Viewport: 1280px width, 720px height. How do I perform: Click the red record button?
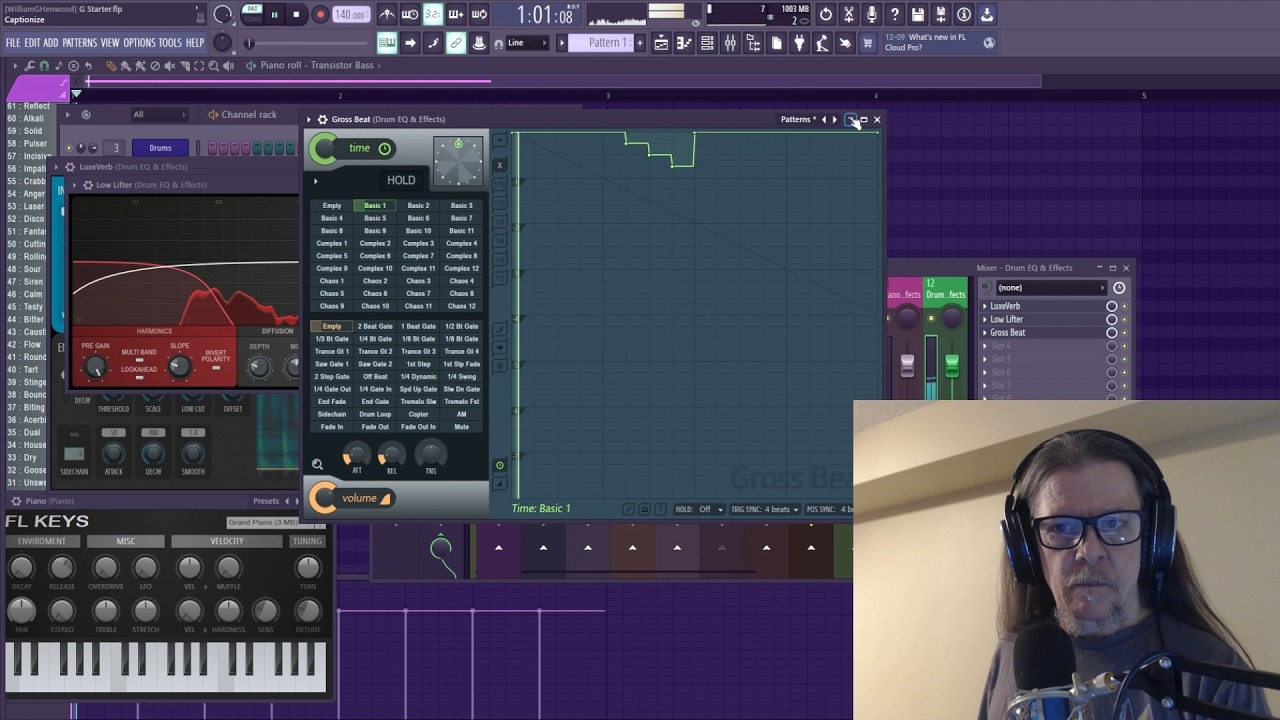[x=320, y=14]
